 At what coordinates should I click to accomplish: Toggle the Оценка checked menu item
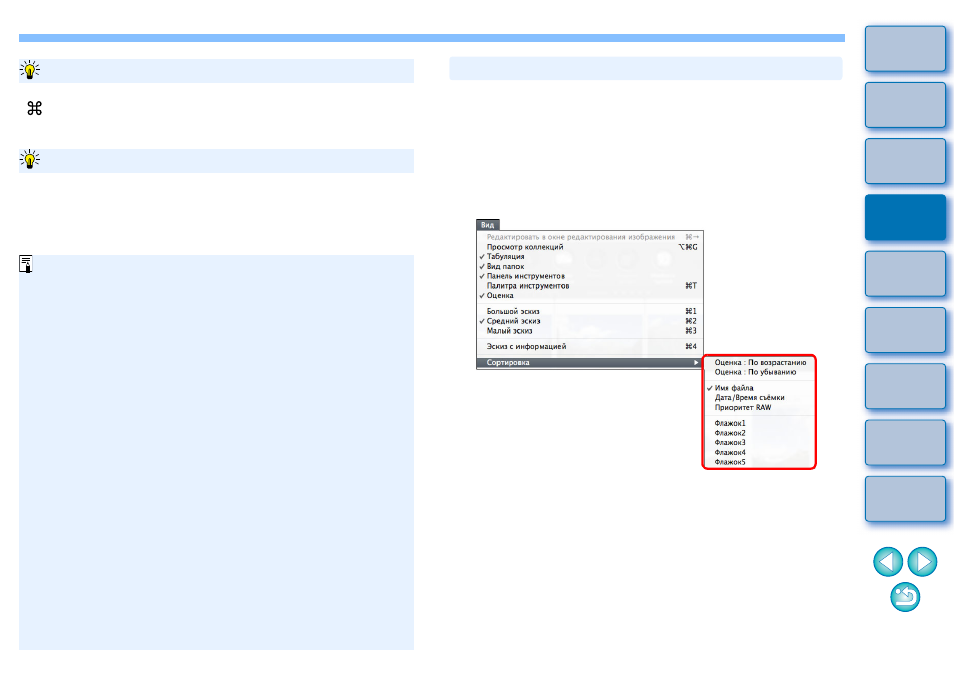point(590,296)
